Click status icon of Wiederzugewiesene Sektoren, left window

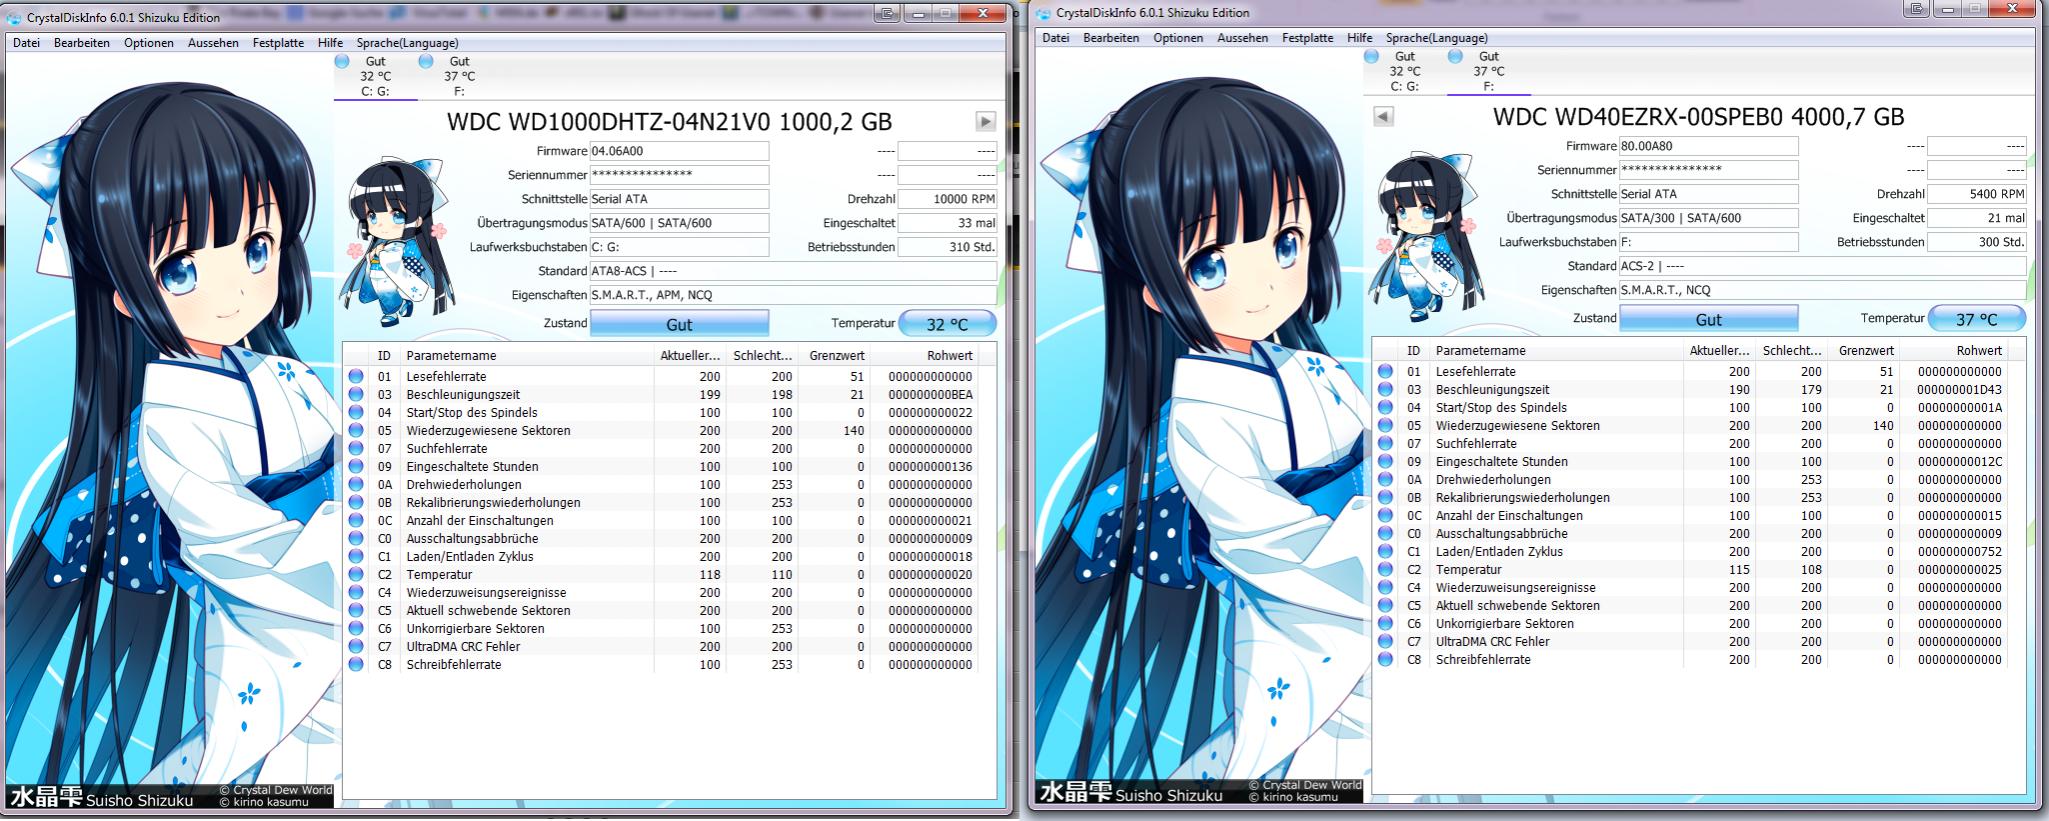(x=356, y=430)
